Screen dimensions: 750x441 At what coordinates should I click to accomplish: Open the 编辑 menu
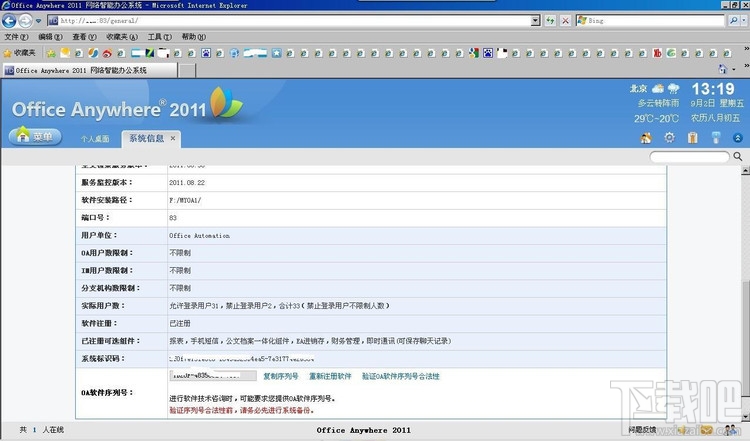tap(50, 37)
